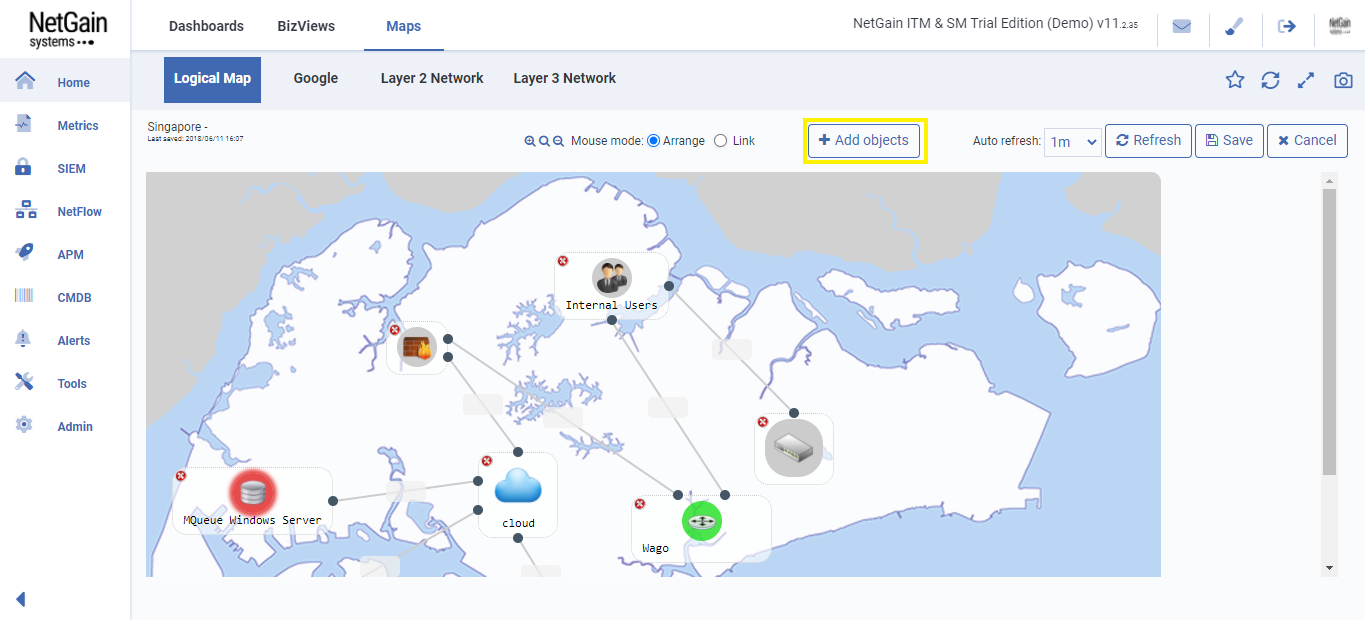1365x620 pixels.
Task: Remove the gray switch node via red X
Action: (763, 422)
